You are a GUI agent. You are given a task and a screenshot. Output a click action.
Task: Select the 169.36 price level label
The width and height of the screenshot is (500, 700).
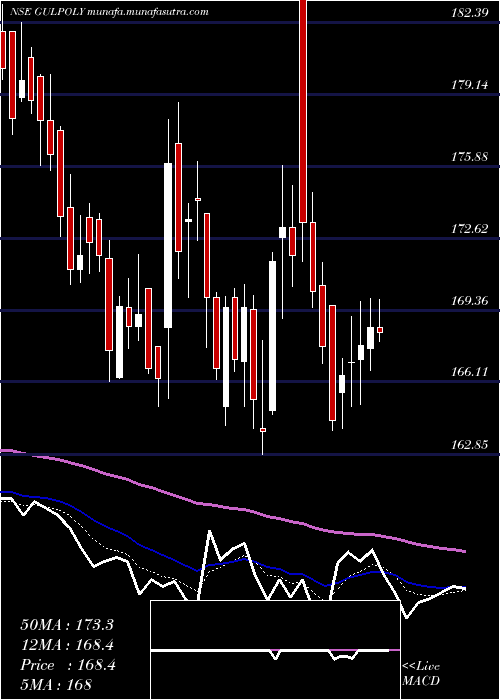pos(470,300)
